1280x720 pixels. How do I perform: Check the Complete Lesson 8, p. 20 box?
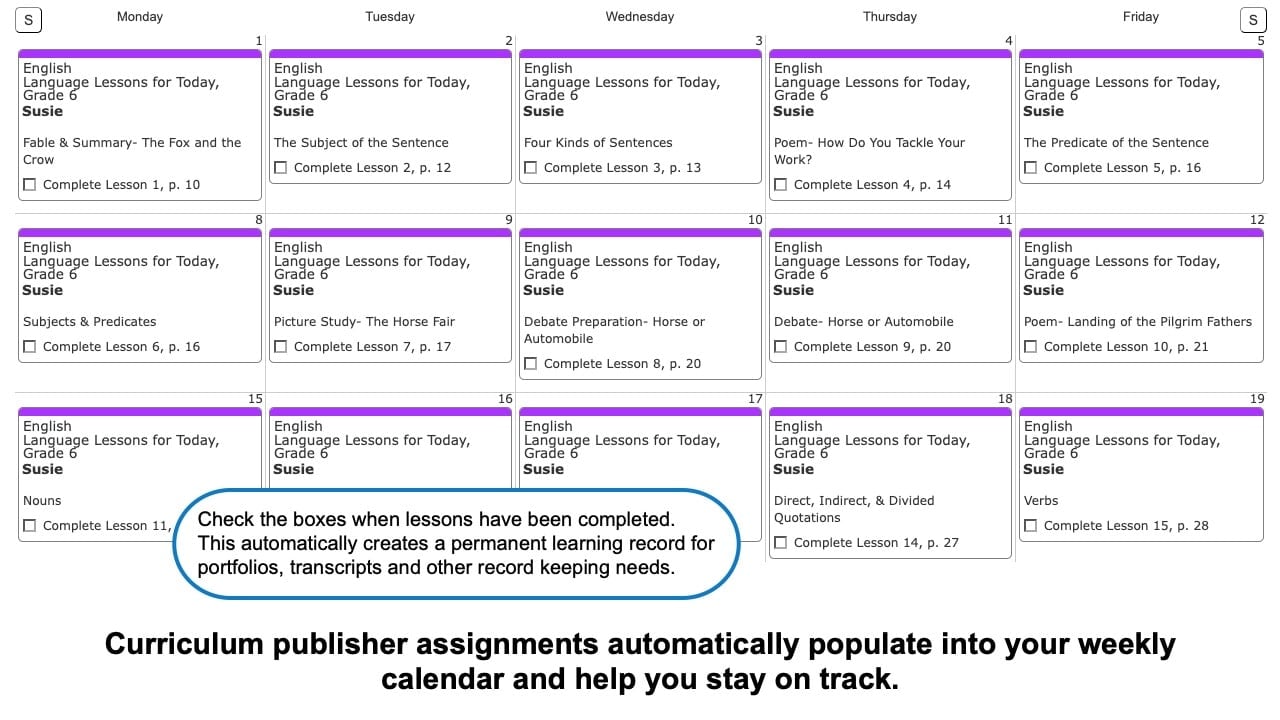pos(531,364)
